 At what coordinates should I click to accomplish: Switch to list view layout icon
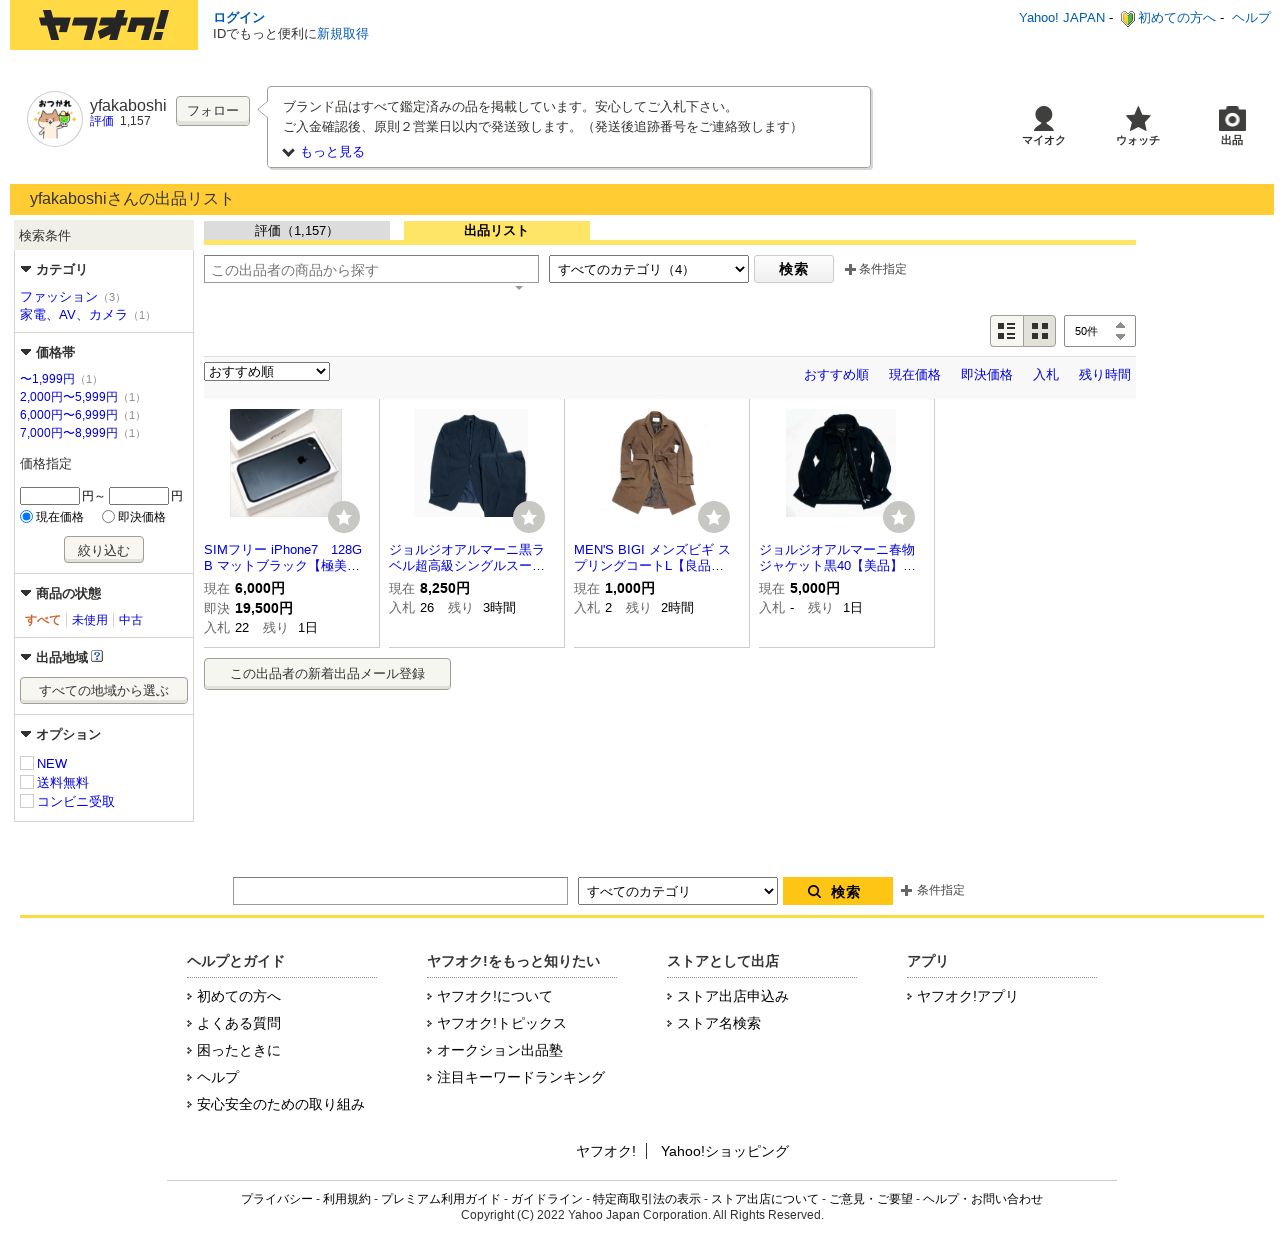pyautogui.click(x=1007, y=331)
